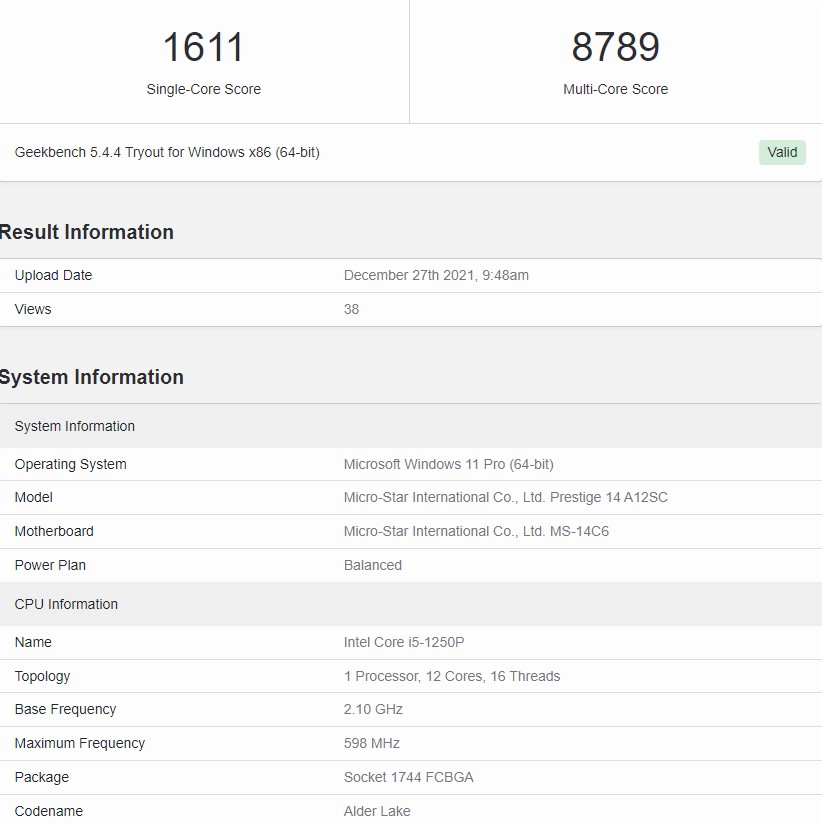The width and height of the screenshot is (822, 825).
Task: Click the Upload Date value December 27th 2021
Action: [436, 275]
